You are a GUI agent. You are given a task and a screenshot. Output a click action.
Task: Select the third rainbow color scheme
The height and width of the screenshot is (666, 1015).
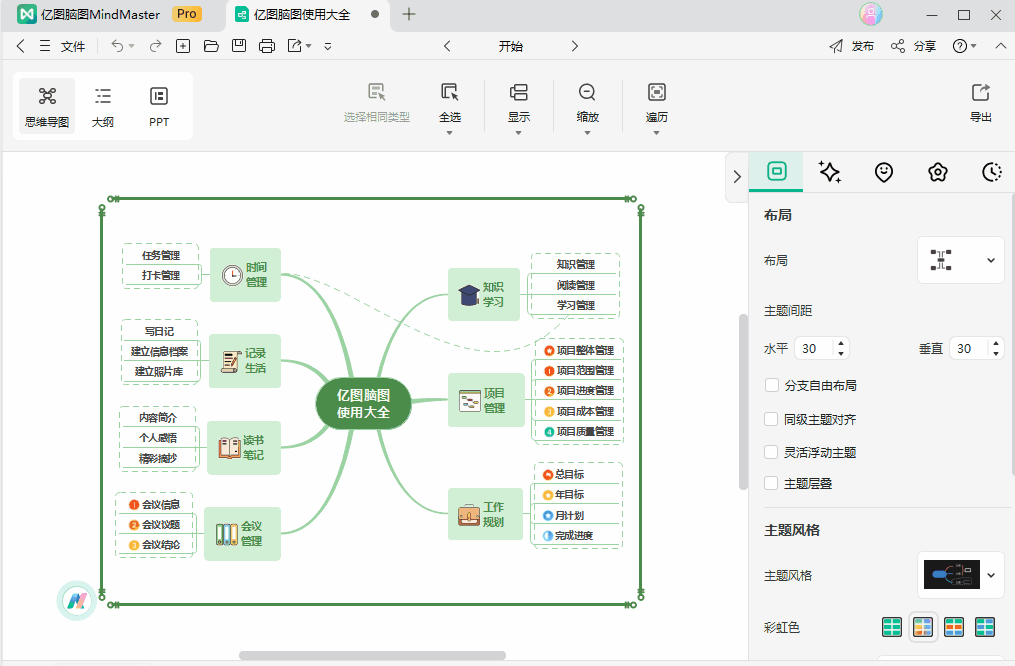954,627
